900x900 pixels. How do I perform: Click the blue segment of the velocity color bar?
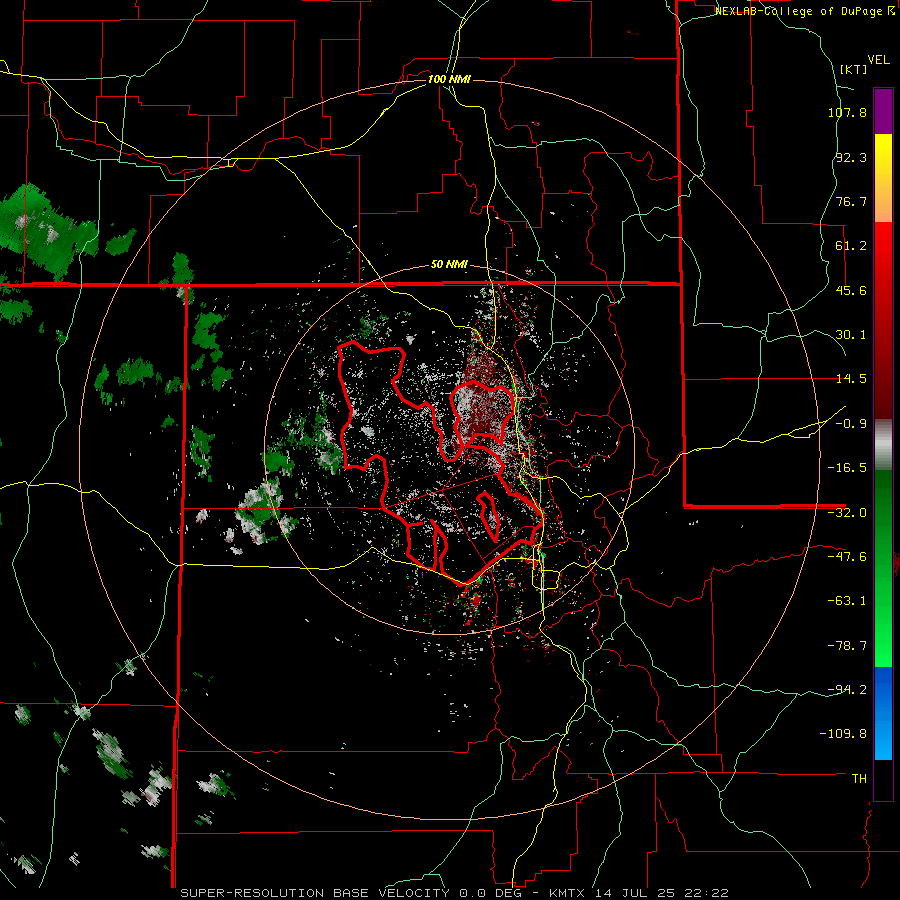coord(883,713)
